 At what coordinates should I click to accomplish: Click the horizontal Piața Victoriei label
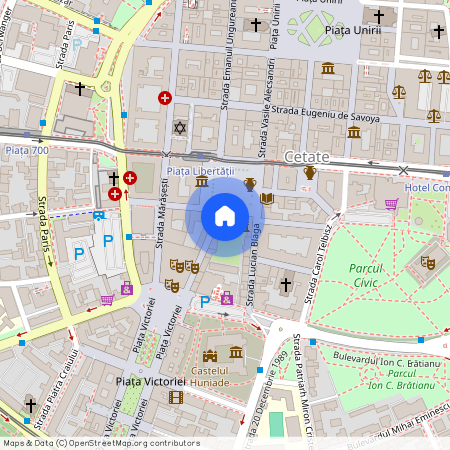tap(151, 381)
